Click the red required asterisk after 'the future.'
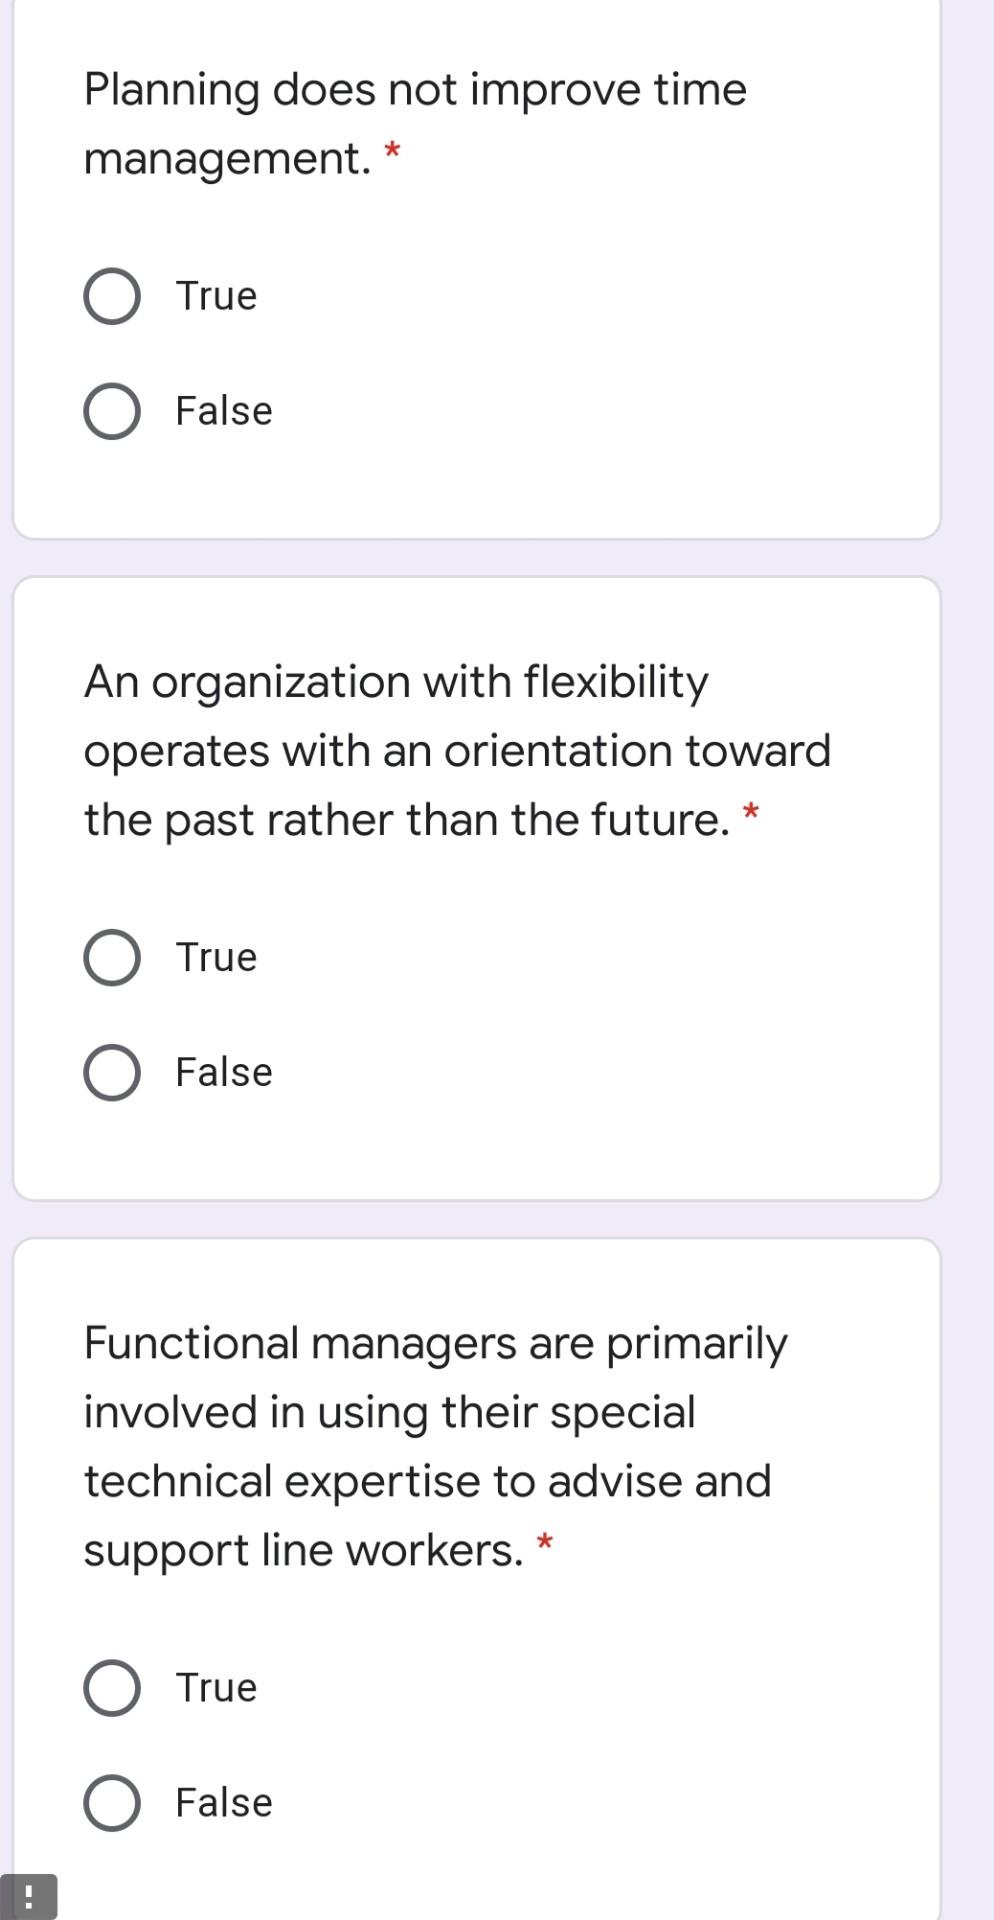This screenshot has height=1920, width=994. coord(751,812)
